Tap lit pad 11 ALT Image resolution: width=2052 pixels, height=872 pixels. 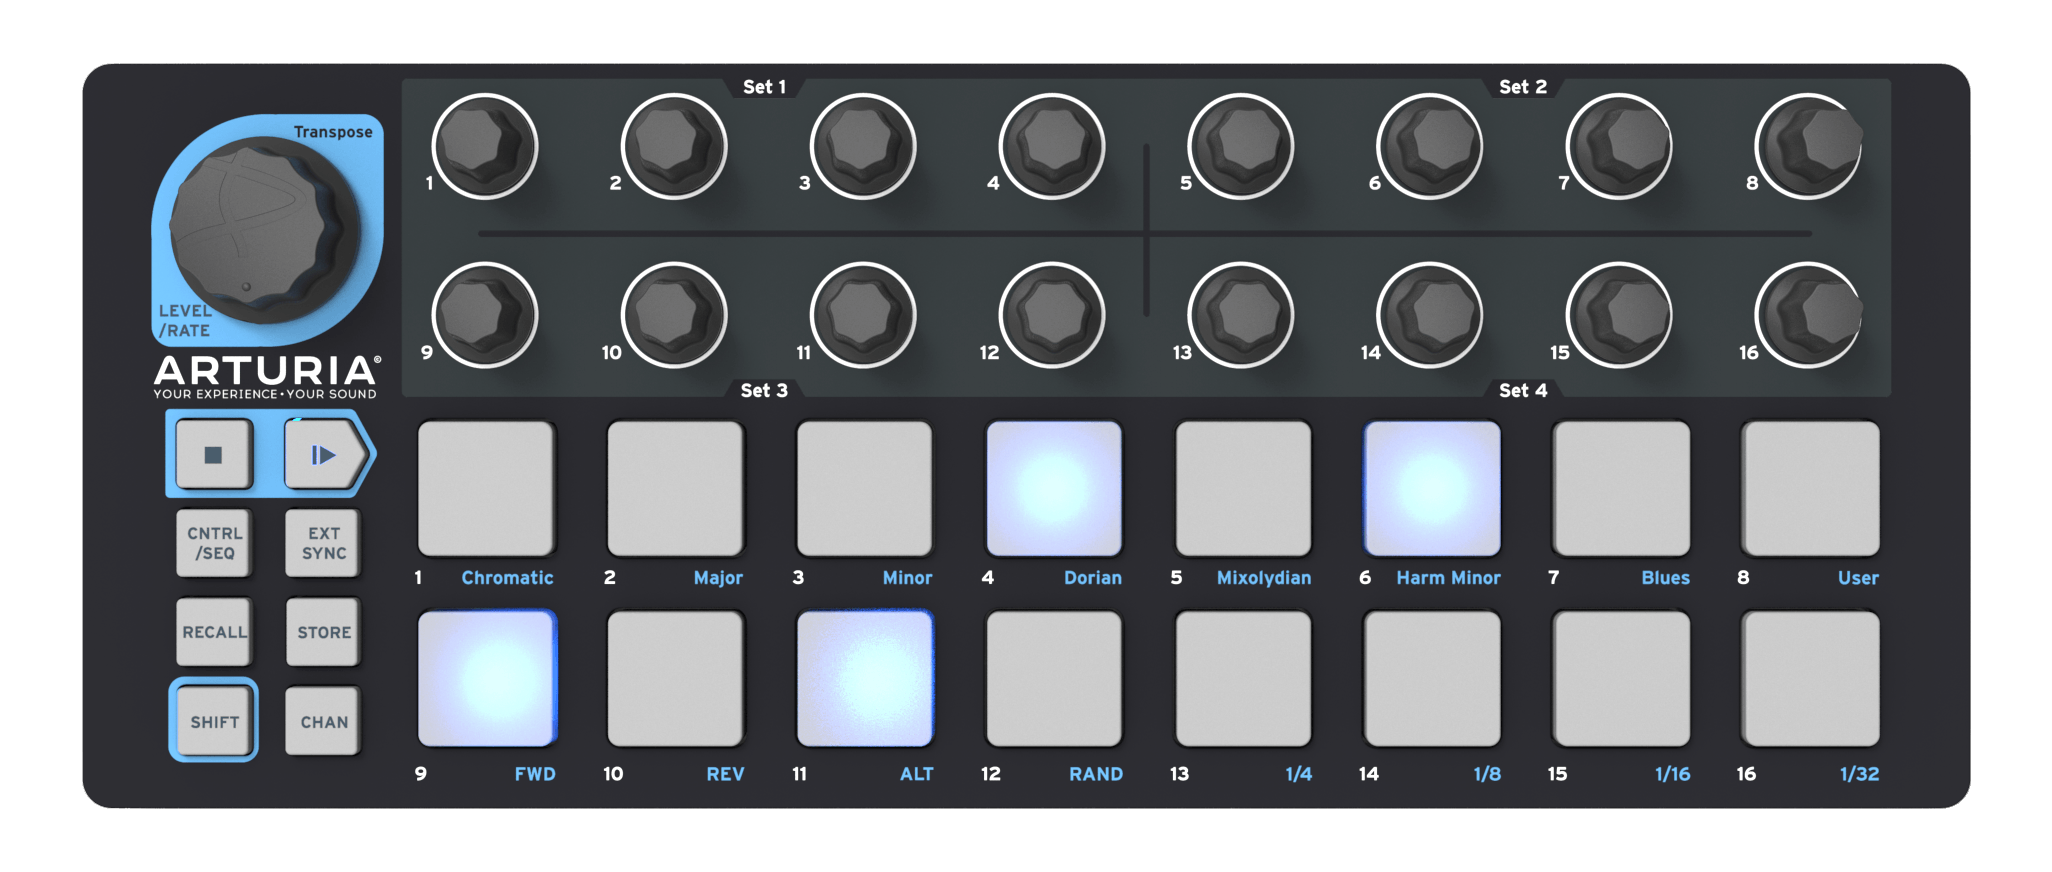pos(864,679)
